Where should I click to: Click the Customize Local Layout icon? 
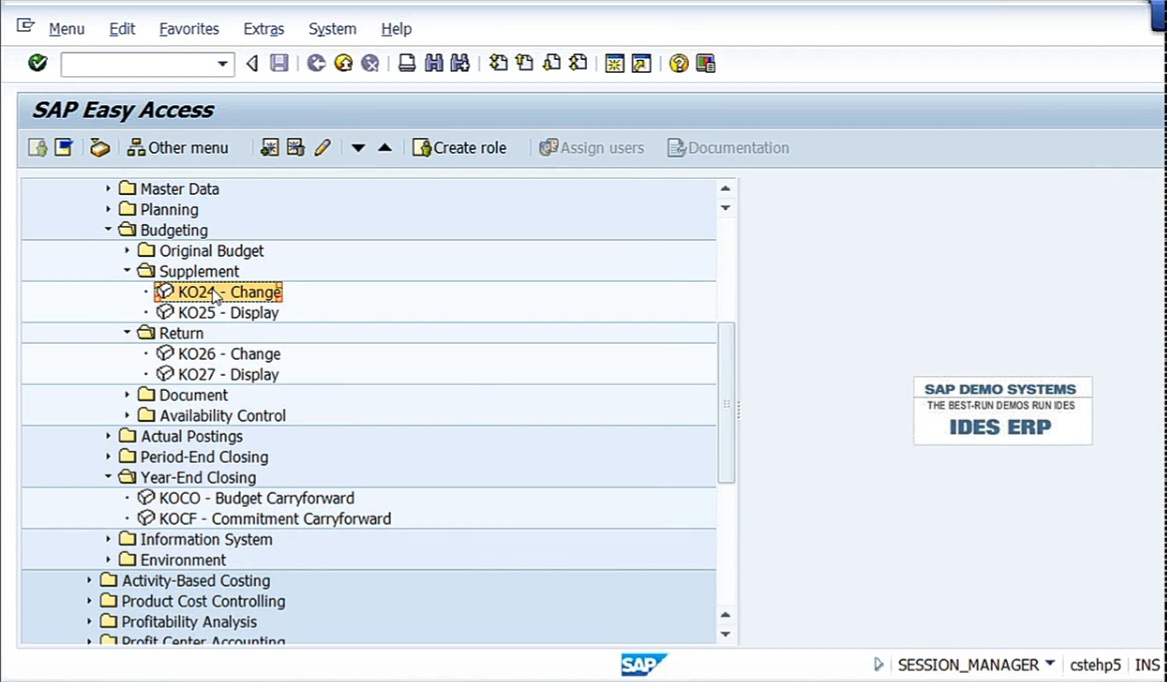tap(706, 63)
